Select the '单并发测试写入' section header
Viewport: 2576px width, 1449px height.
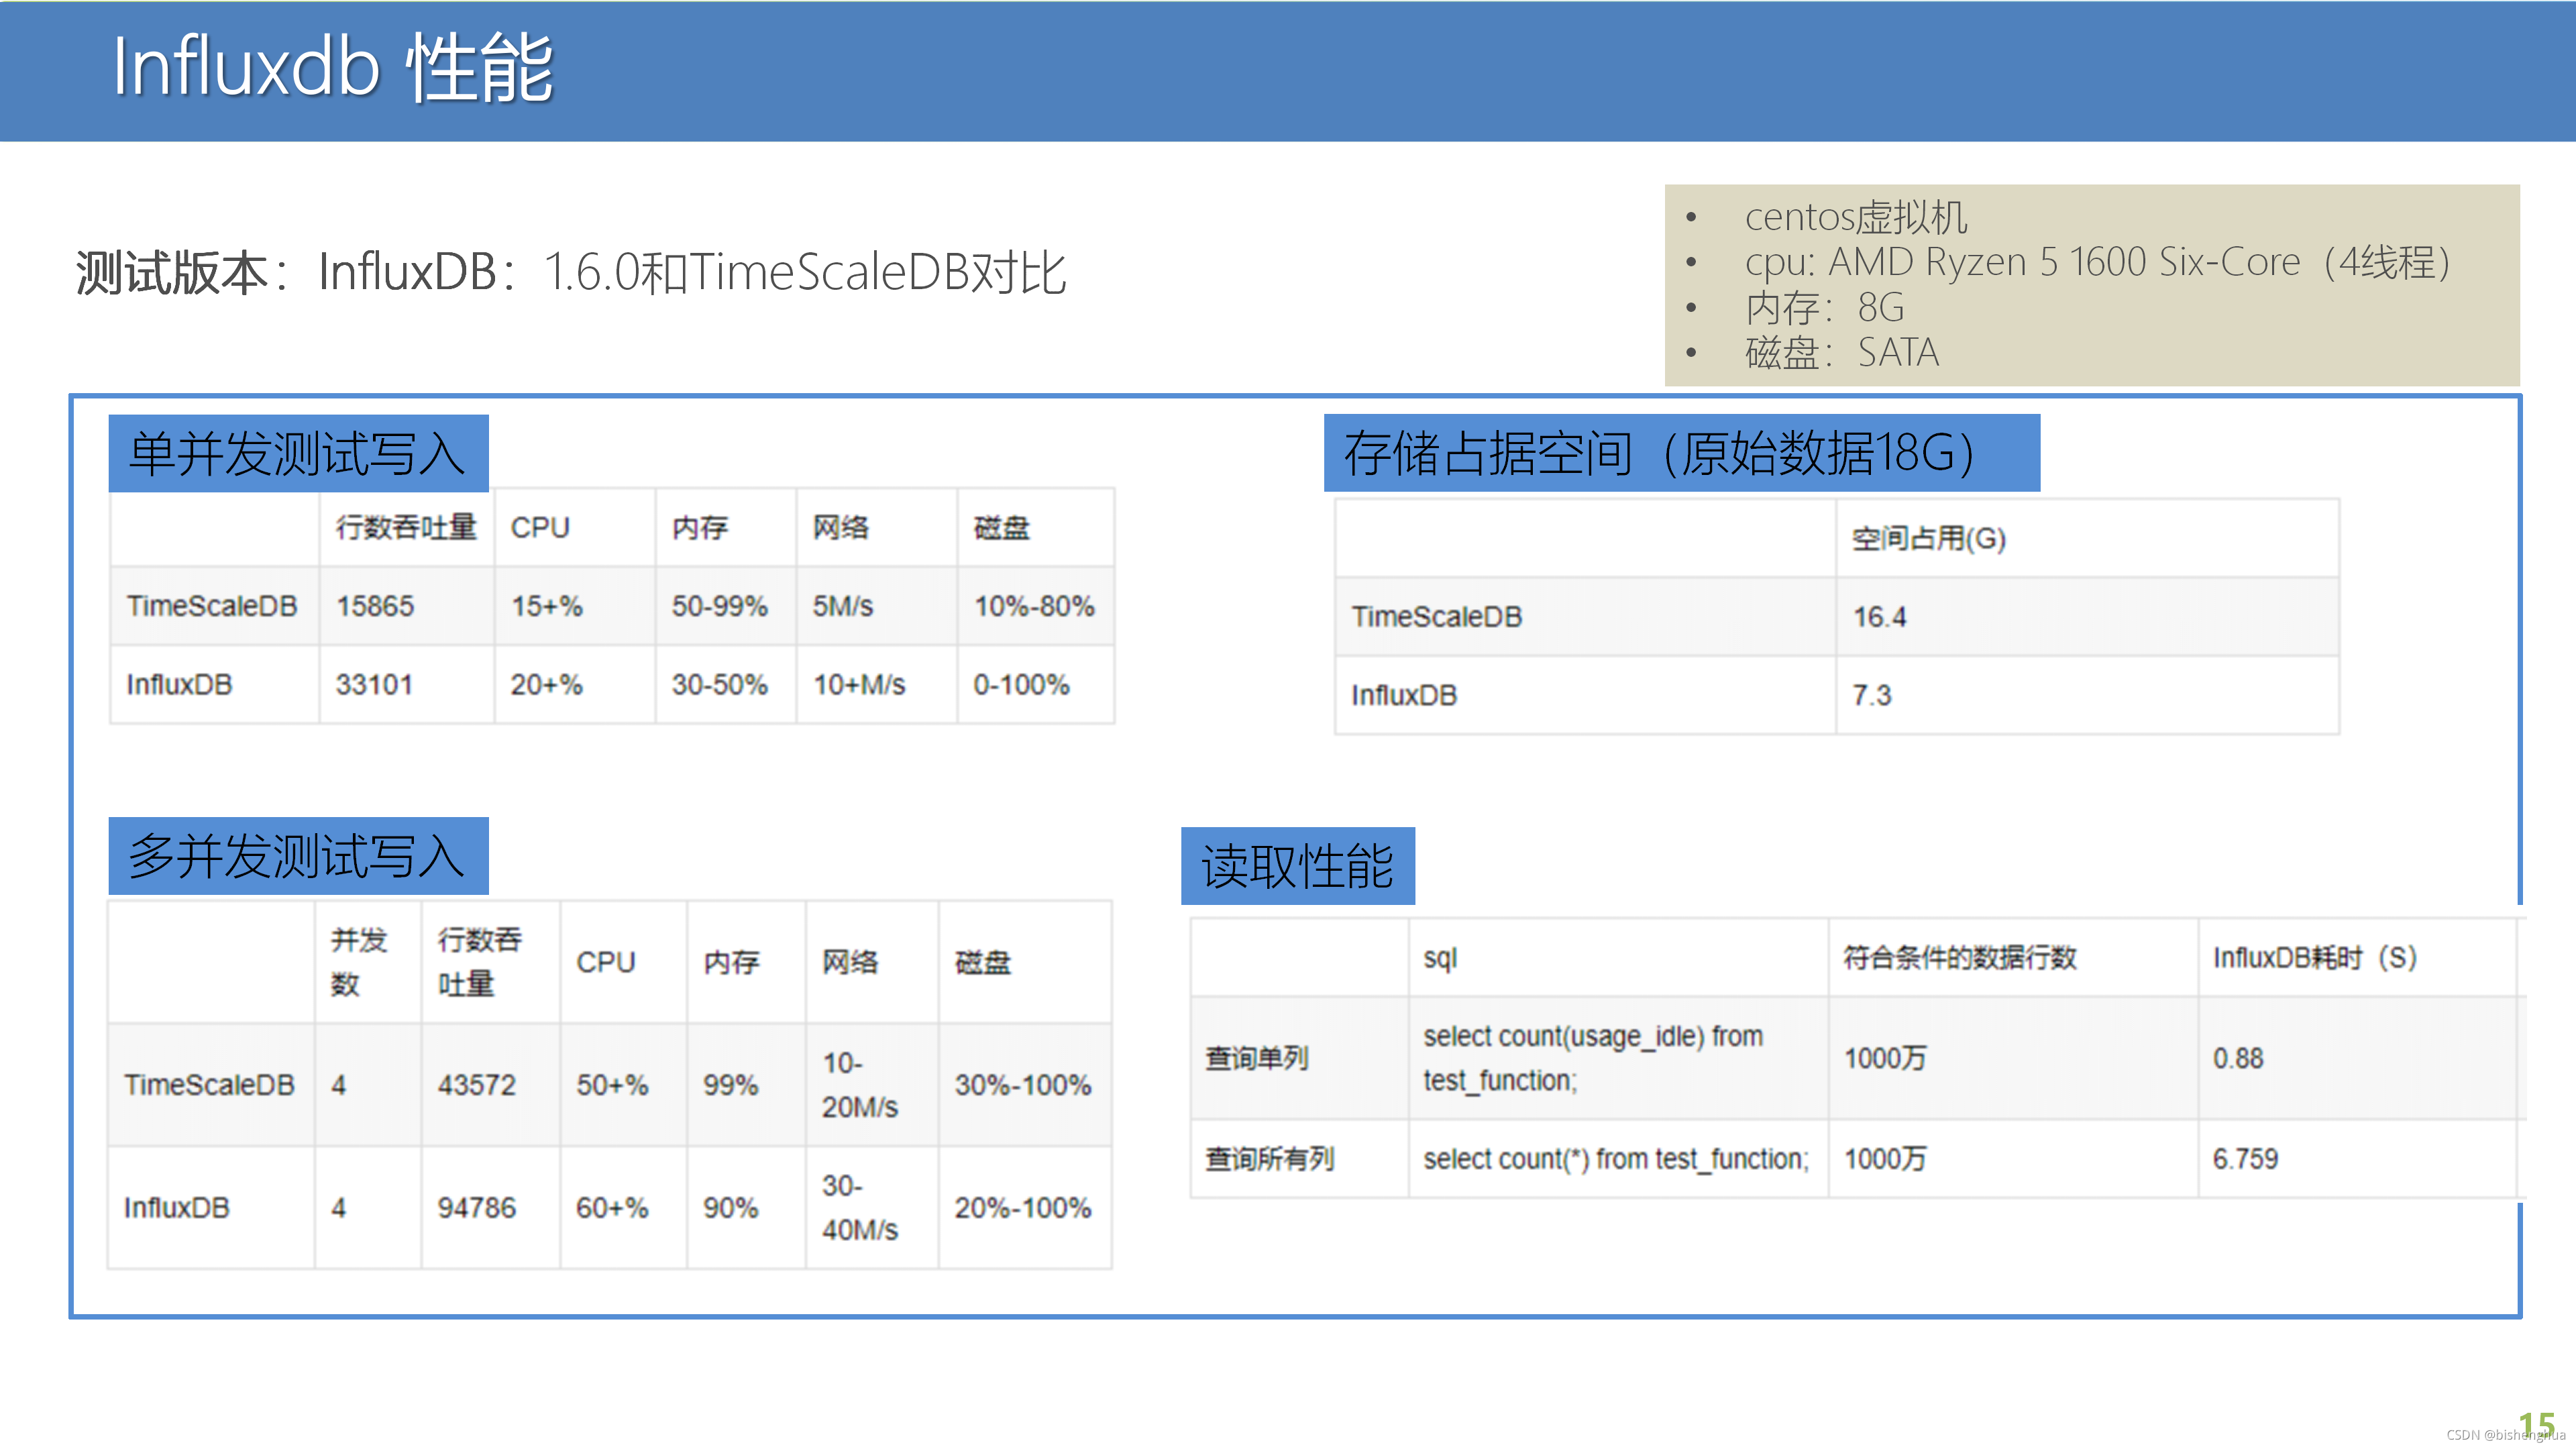[298, 453]
